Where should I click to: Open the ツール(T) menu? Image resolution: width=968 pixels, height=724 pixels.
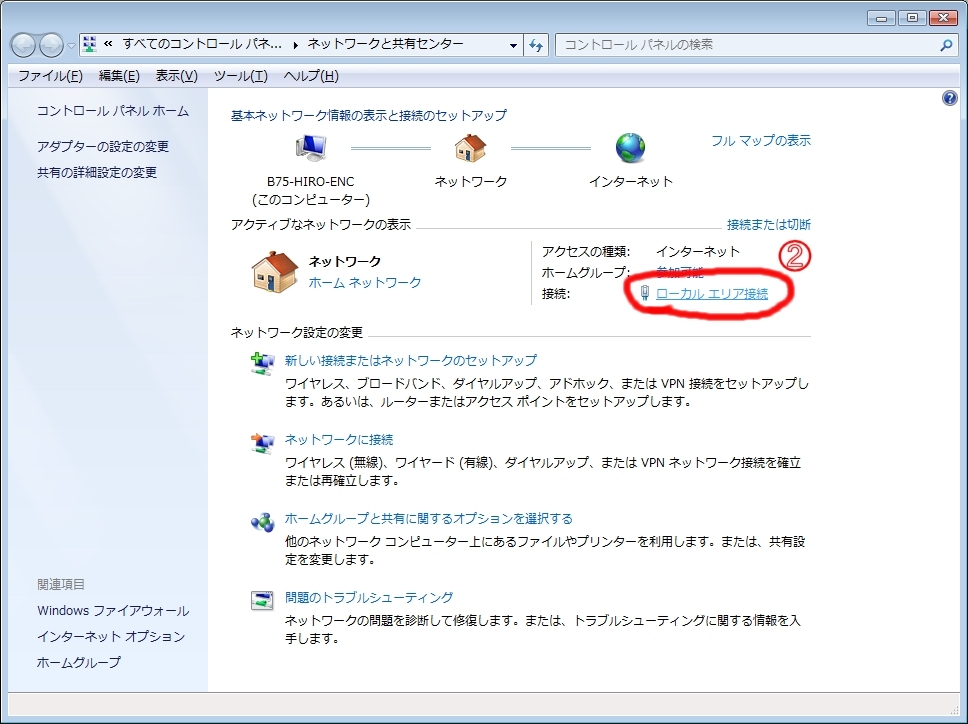coord(240,76)
